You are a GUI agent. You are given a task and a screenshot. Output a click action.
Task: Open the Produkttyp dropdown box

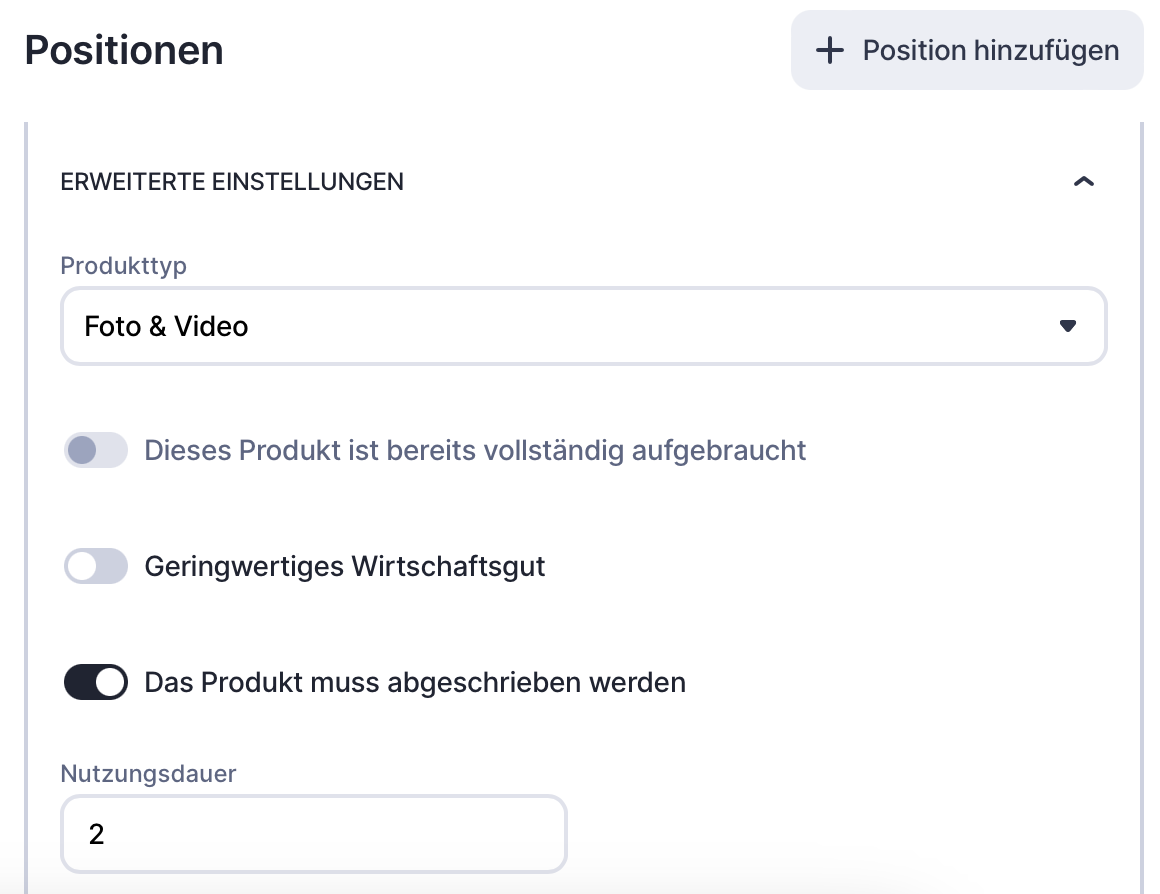[x=583, y=326]
